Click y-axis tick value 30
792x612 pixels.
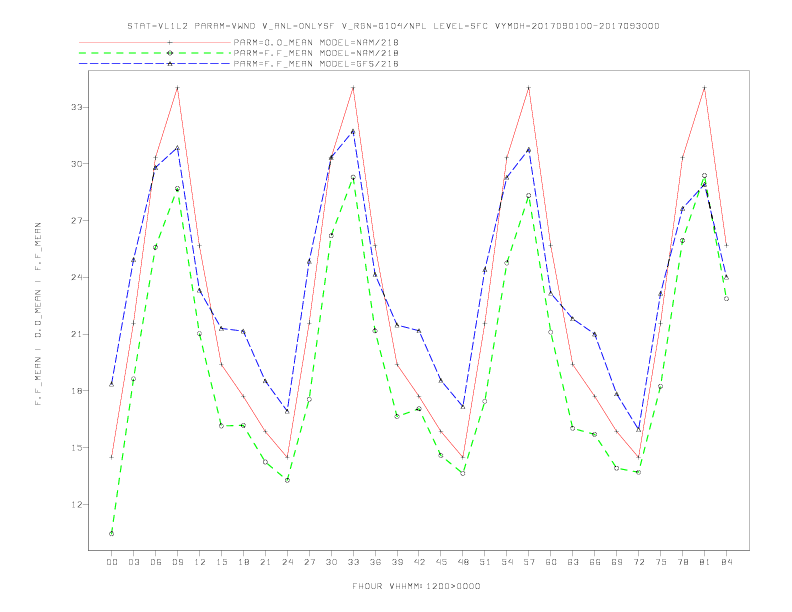[76, 164]
